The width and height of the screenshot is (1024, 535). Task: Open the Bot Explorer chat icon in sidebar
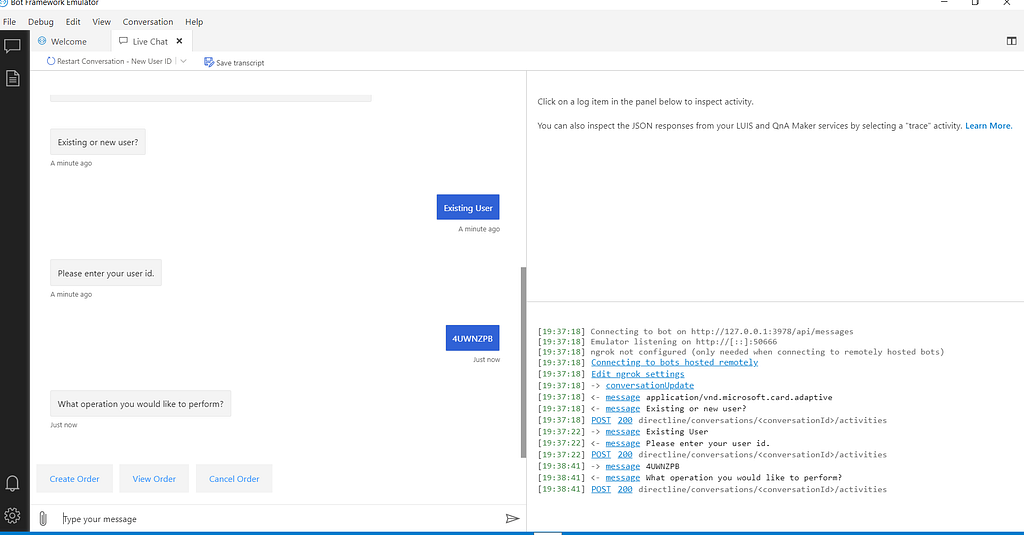[x=12, y=46]
